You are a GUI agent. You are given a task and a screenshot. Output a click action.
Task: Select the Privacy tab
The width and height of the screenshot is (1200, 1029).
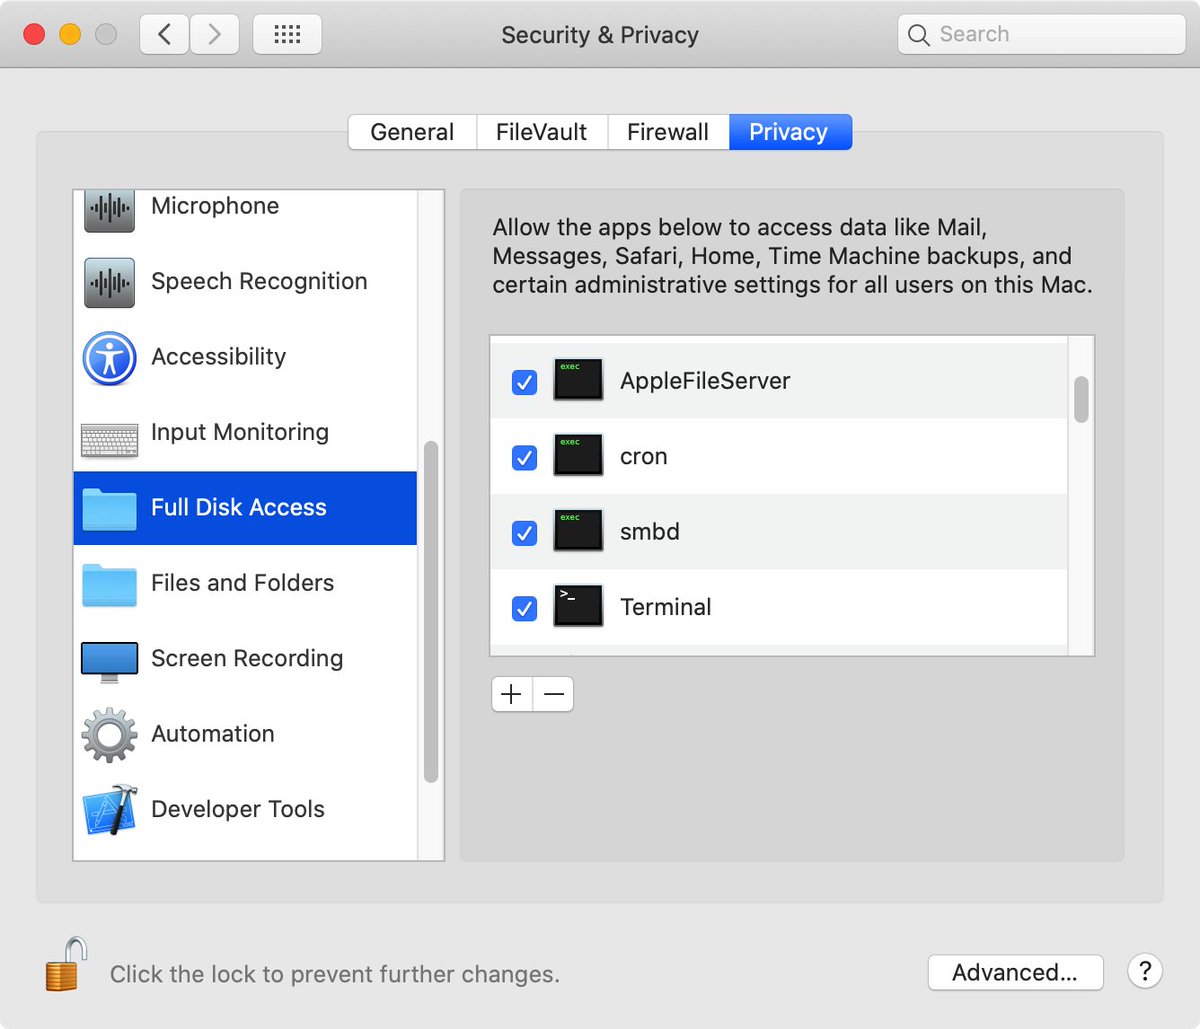790,132
